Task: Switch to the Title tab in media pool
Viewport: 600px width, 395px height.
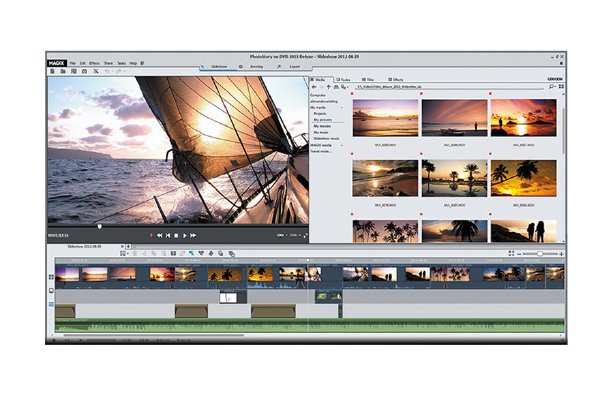Action: tap(368, 80)
